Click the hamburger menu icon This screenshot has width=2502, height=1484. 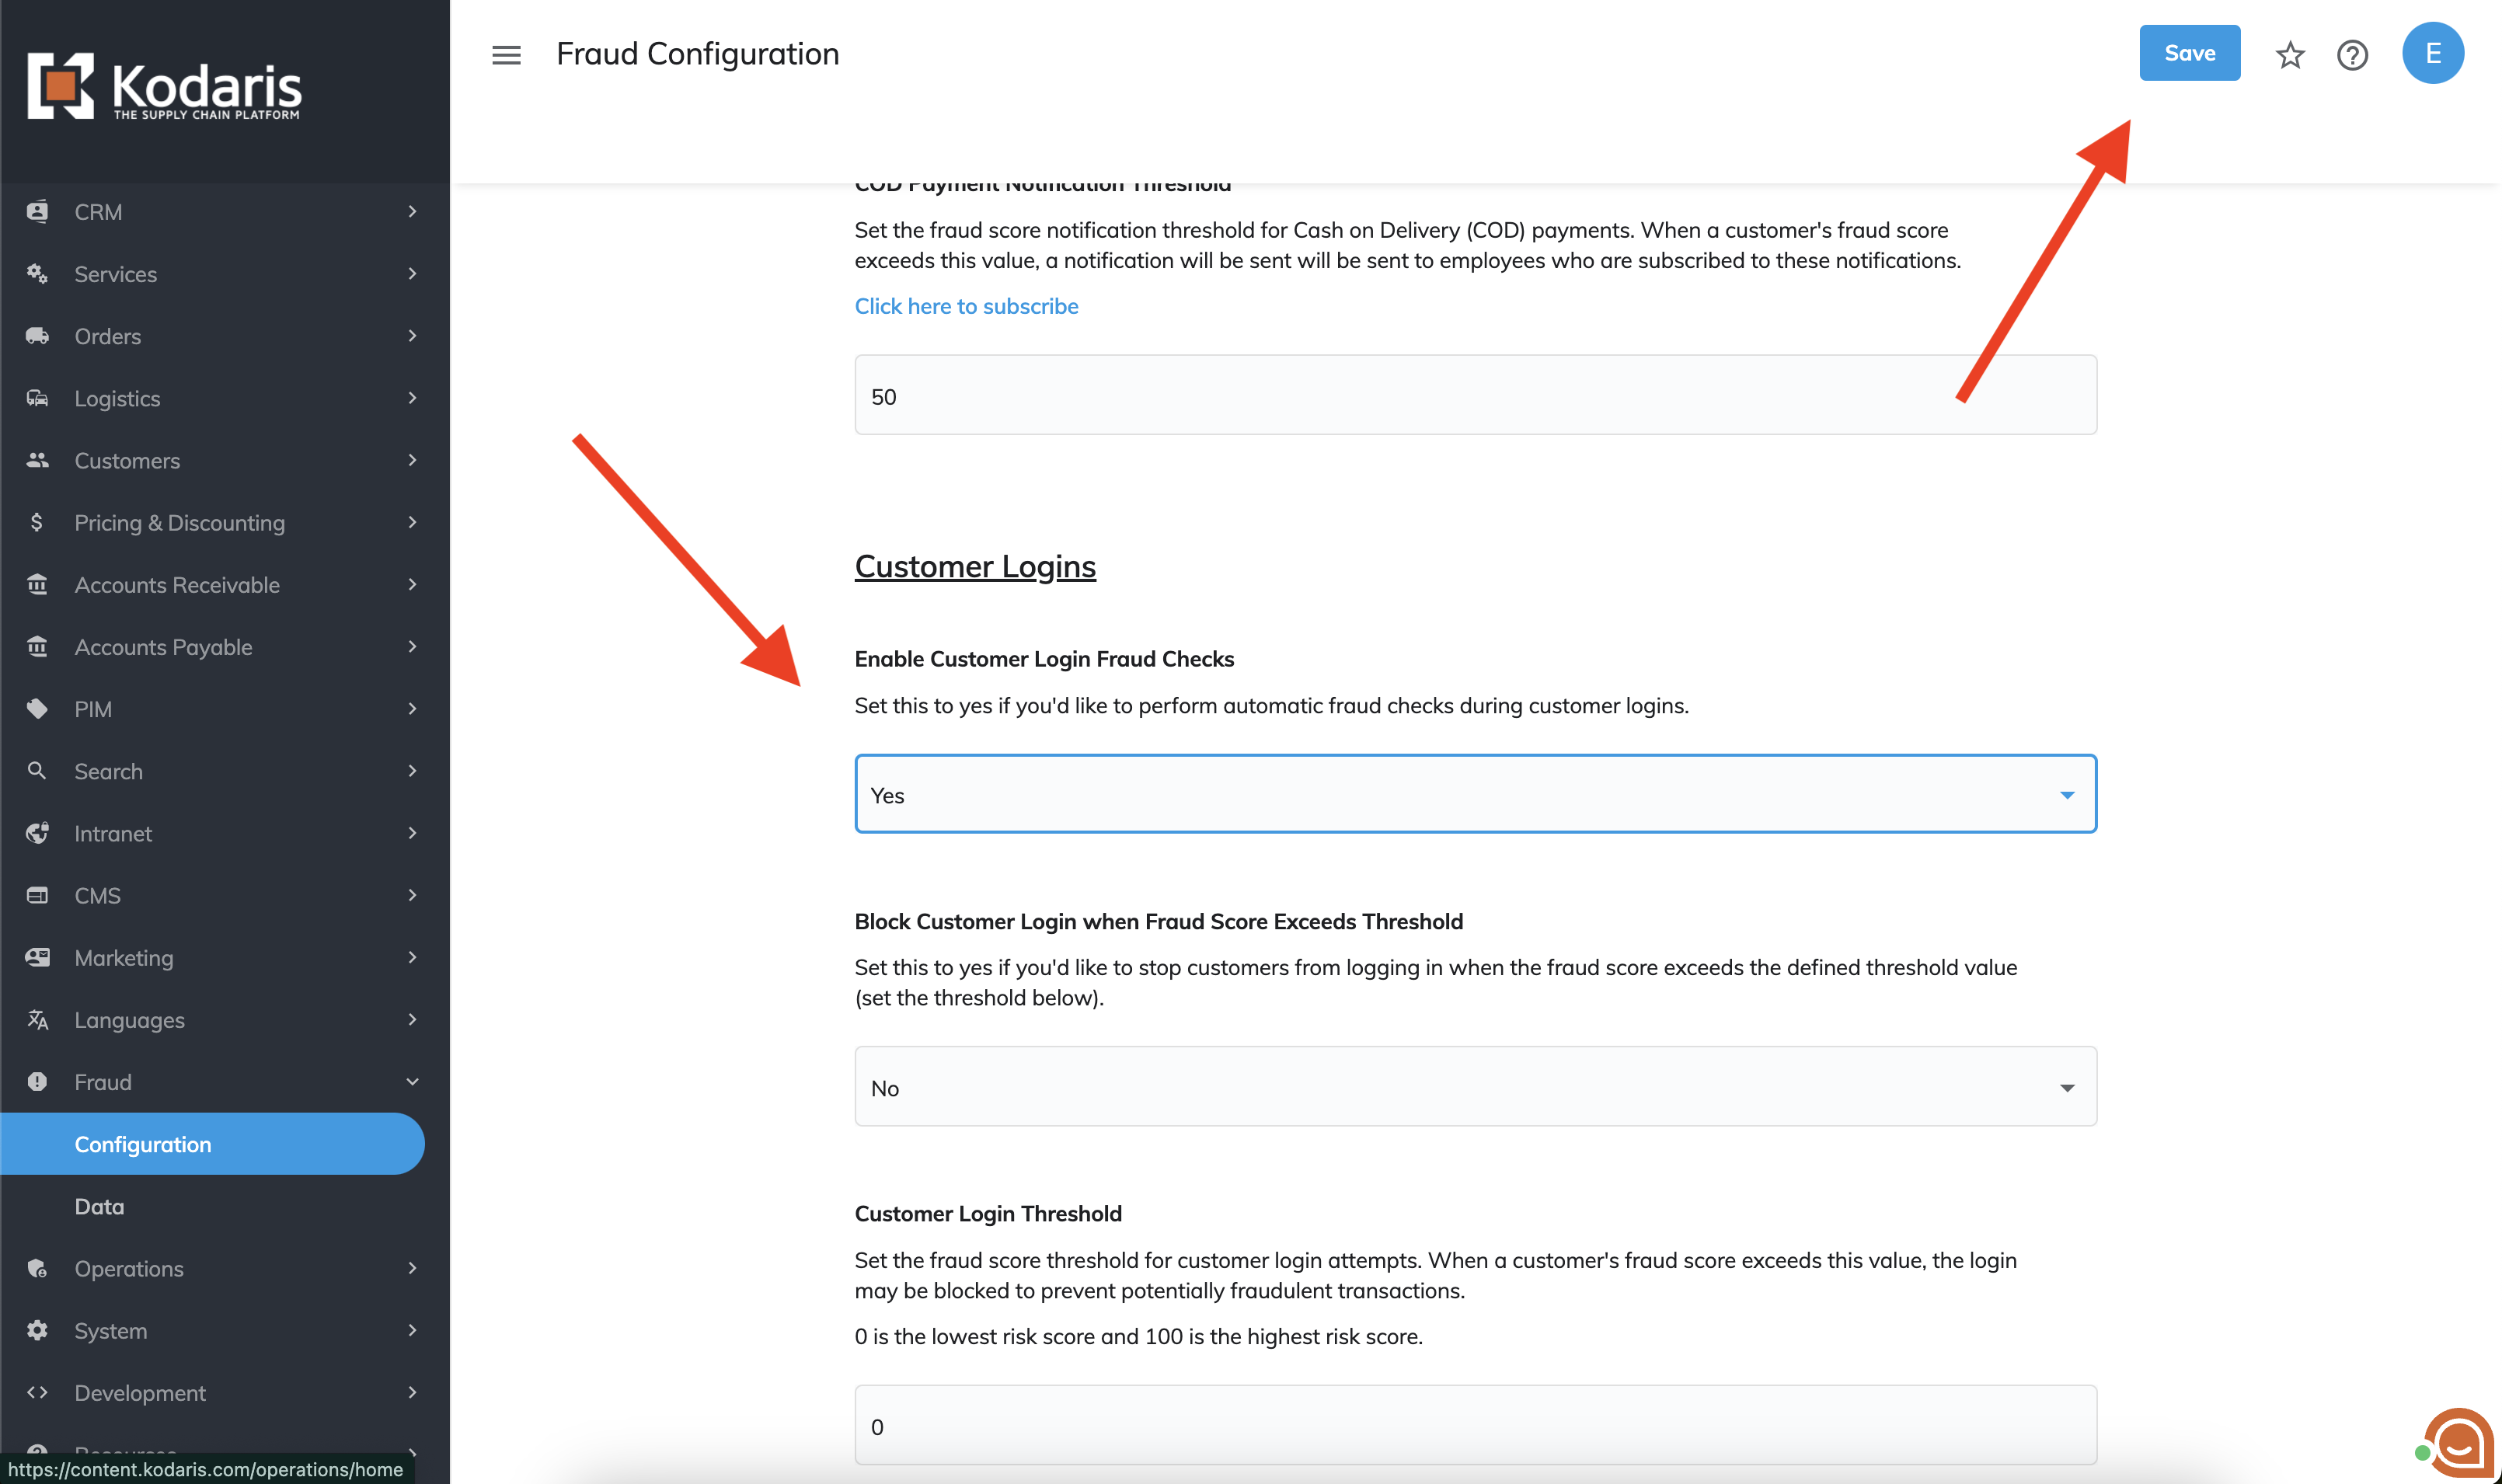point(506,55)
